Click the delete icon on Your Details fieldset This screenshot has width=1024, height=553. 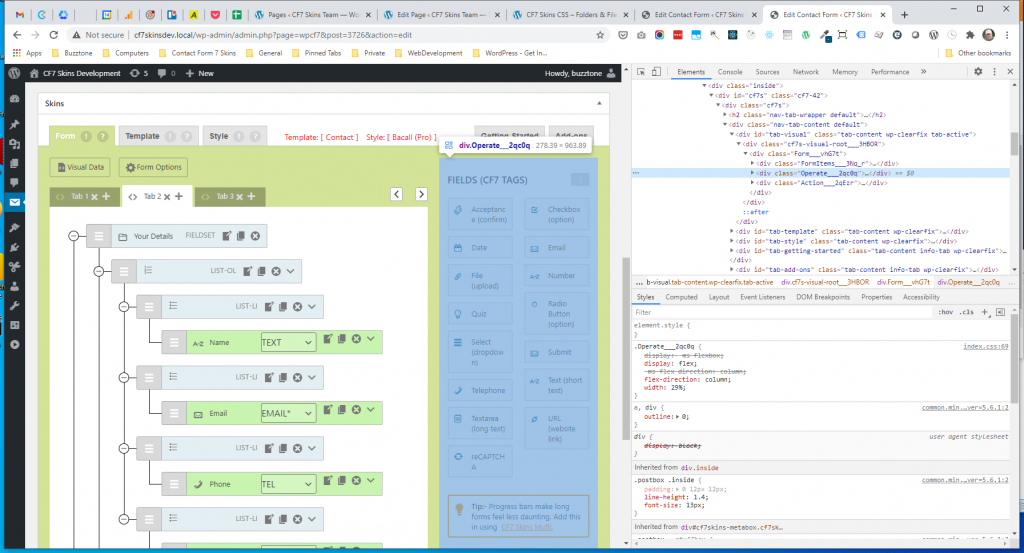click(255, 236)
